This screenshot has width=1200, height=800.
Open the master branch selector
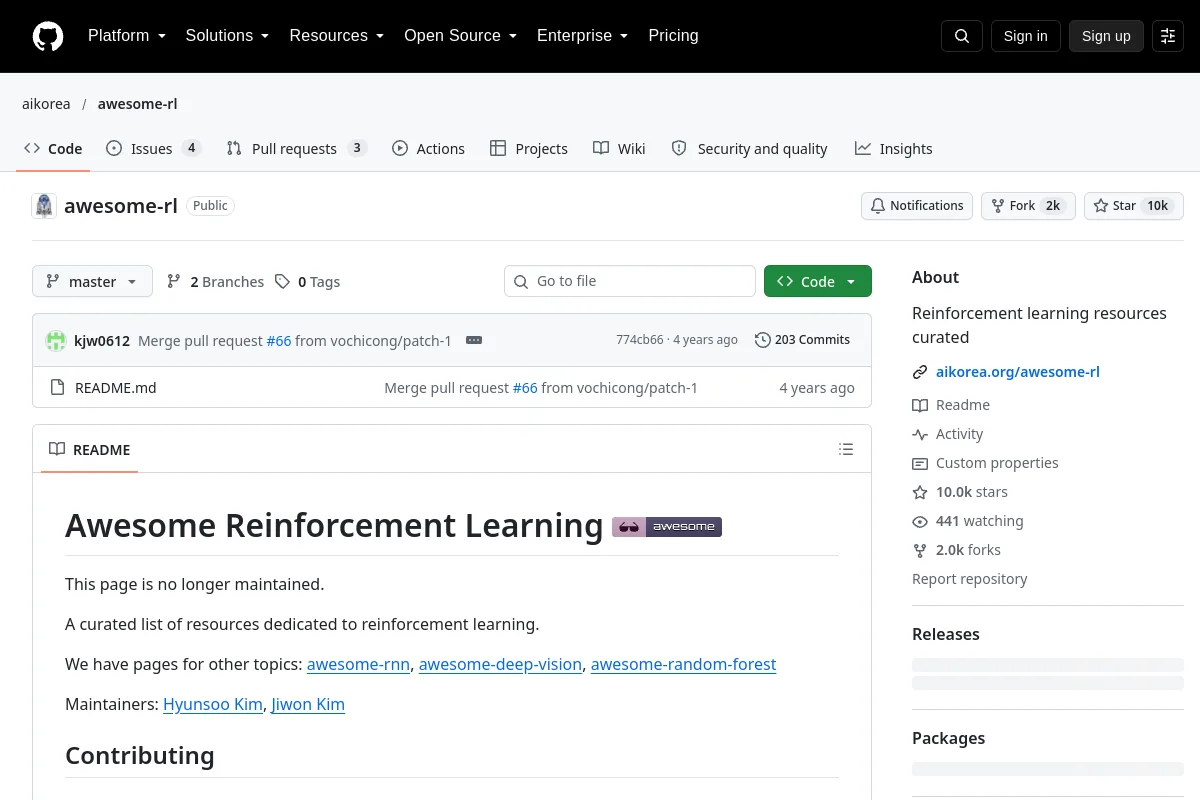click(x=92, y=282)
